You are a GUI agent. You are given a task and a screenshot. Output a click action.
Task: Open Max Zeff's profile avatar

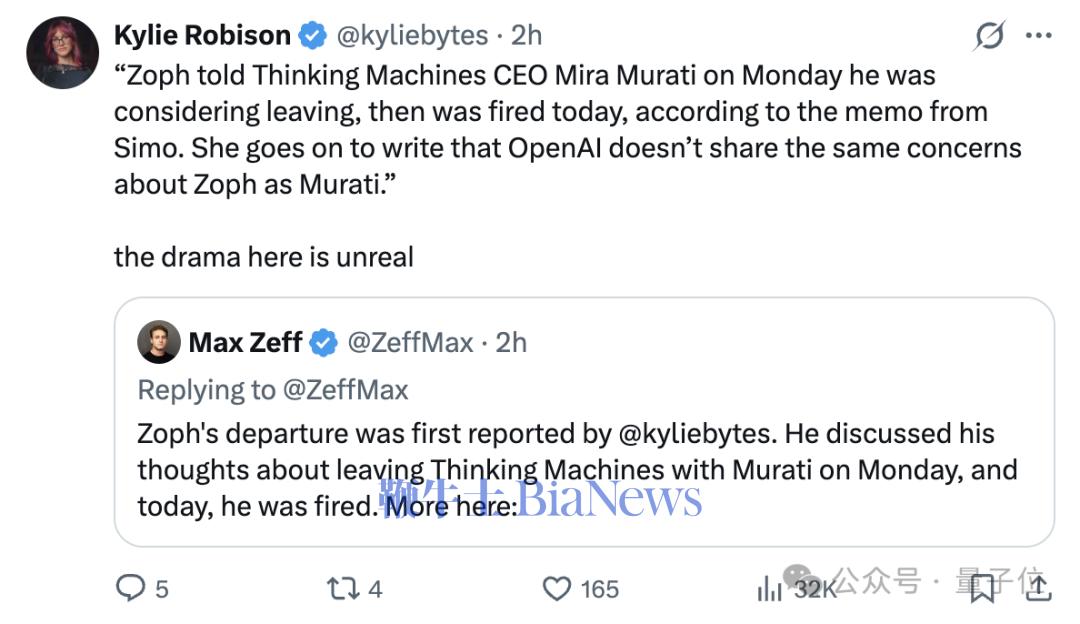coord(159,342)
